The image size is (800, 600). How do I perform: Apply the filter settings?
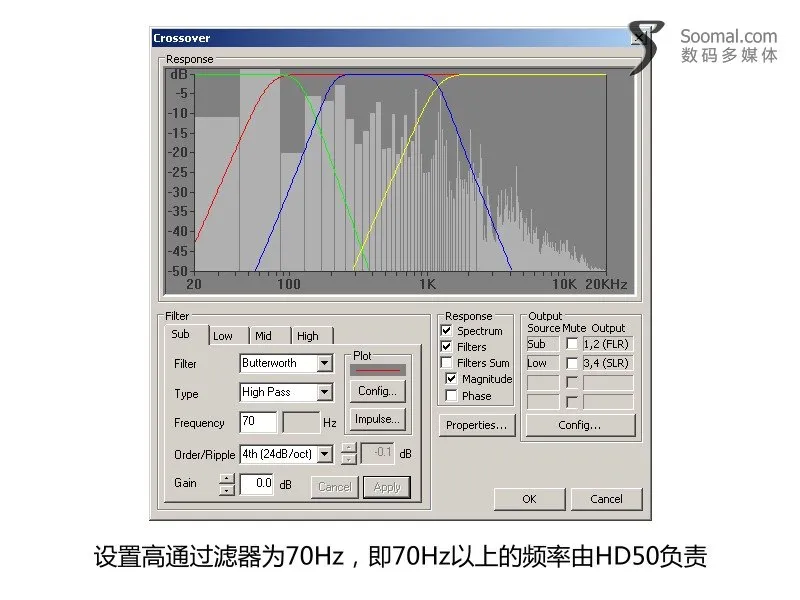click(x=387, y=487)
